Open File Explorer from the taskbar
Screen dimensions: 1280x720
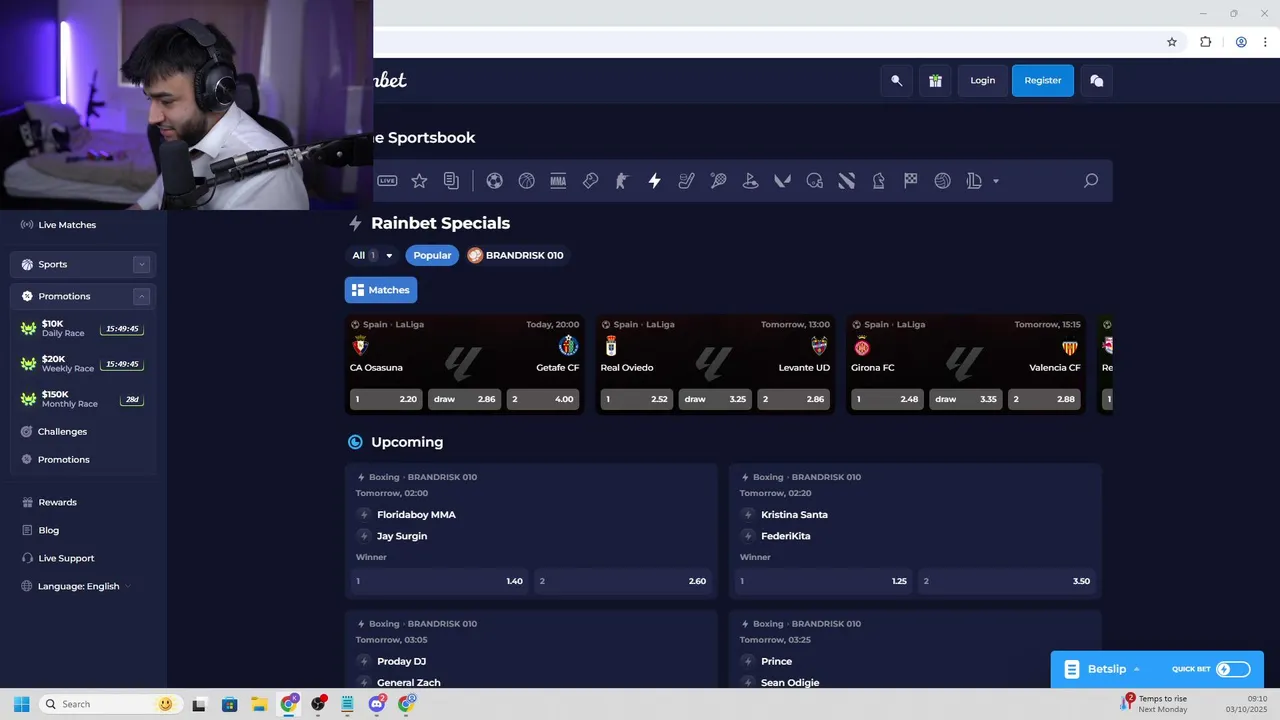tap(258, 704)
